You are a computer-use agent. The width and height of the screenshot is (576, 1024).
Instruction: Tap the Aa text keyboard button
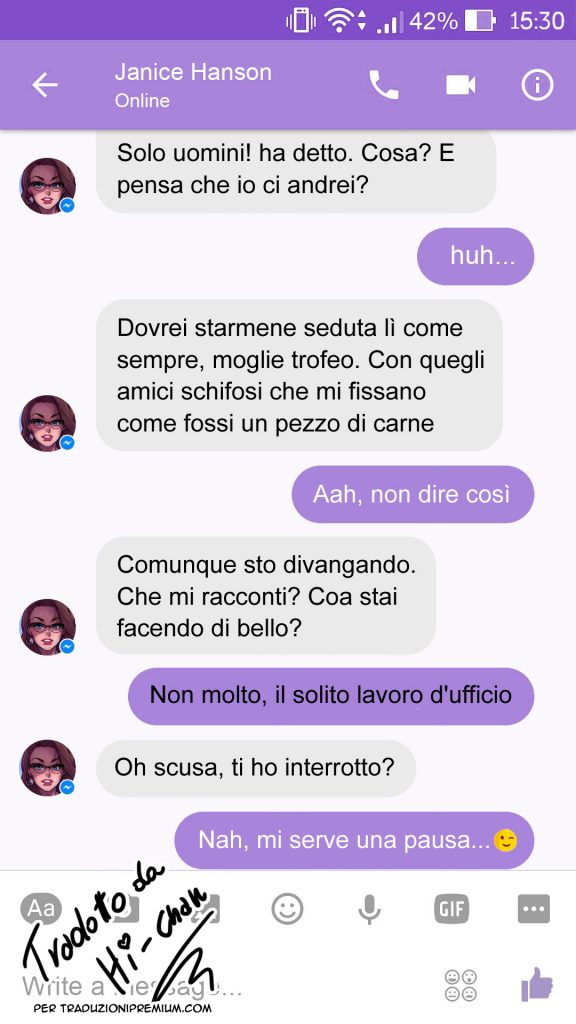[x=40, y=908]
